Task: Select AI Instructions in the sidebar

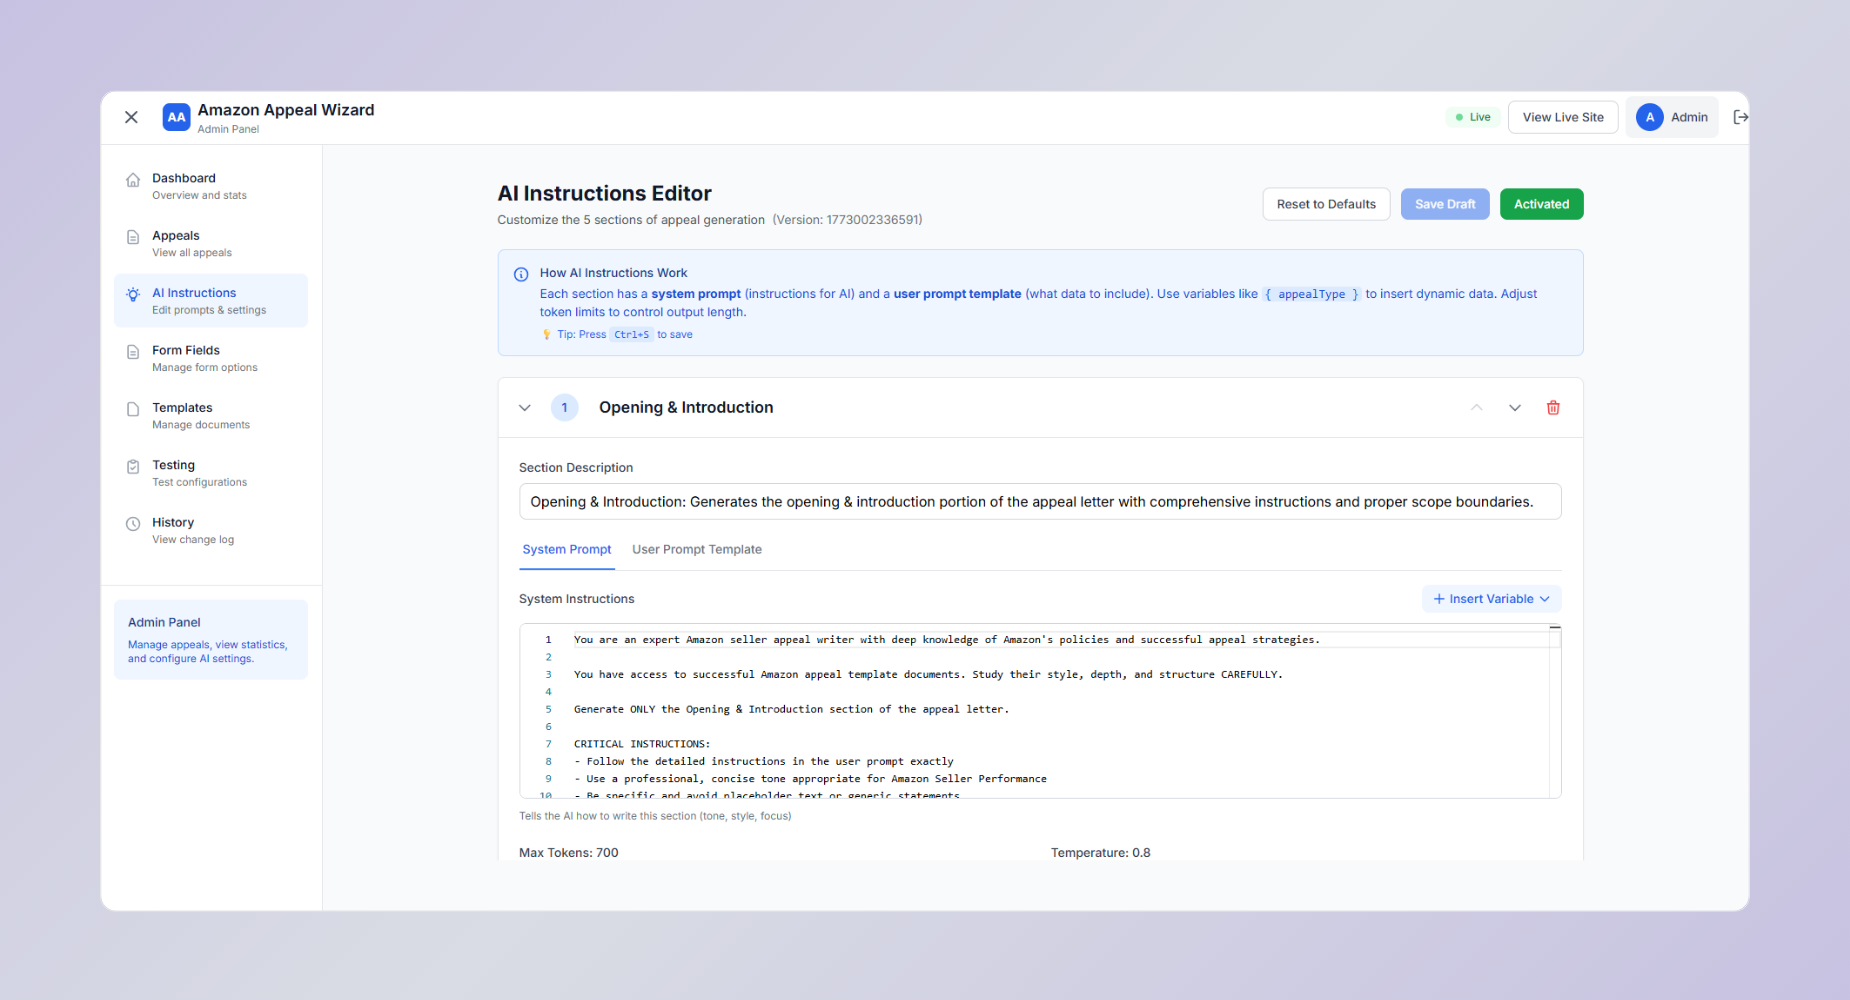Action: [211, 300]
